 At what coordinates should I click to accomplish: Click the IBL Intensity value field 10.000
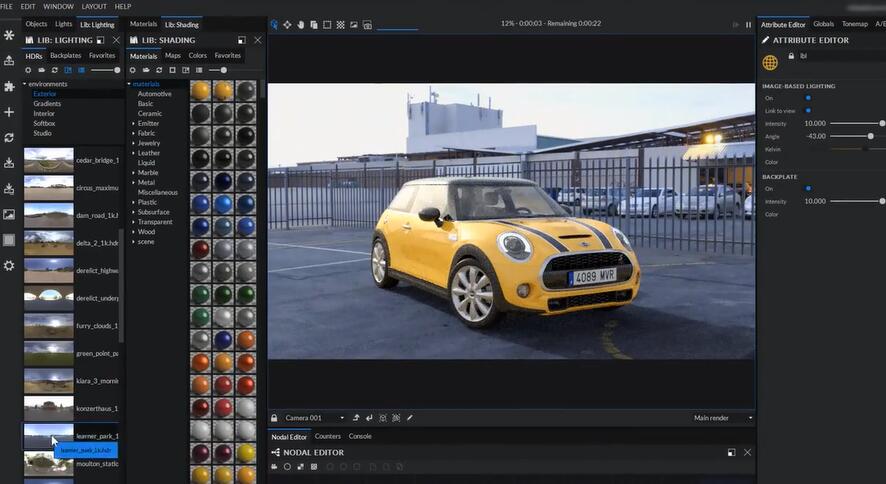815,123
